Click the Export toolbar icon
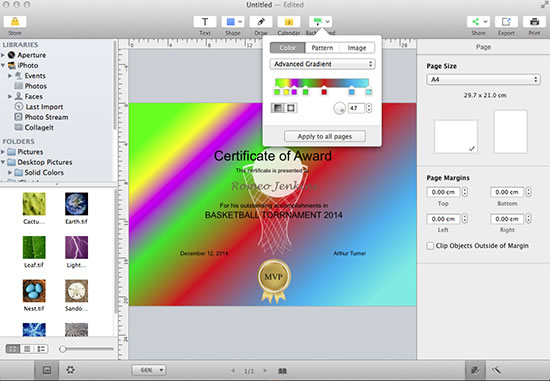Screen dimensions: 550x381 tap(506, 22)
